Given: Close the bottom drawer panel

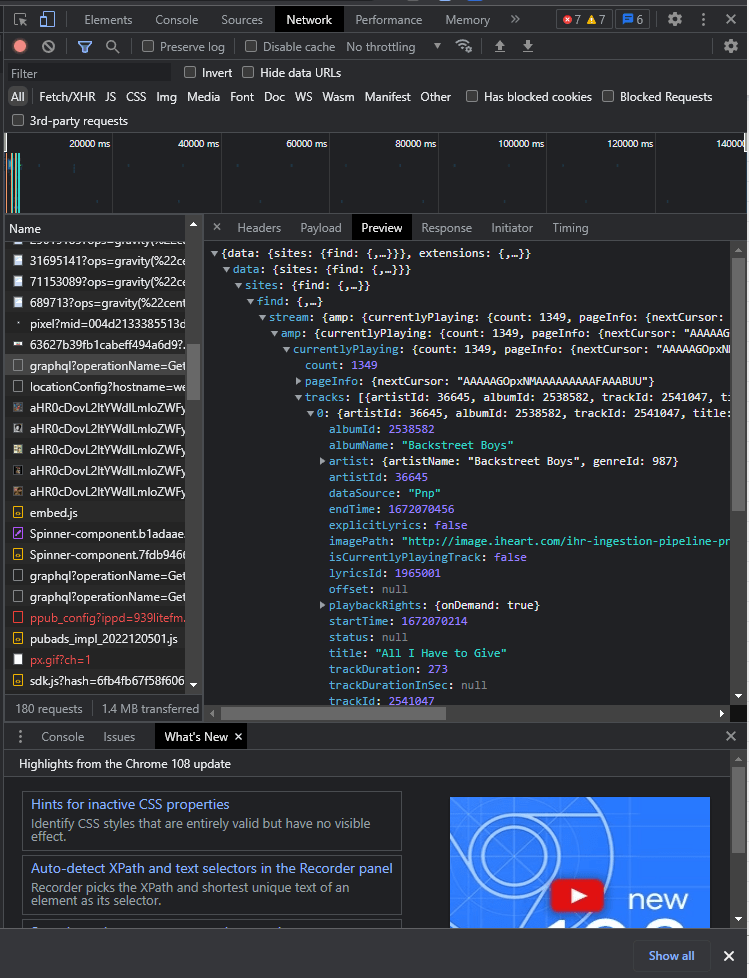Looking at the screenshot, I should 731,736.
